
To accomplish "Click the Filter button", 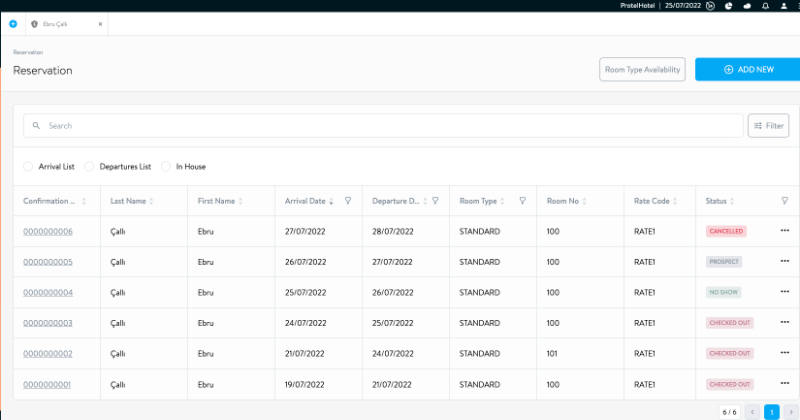I will click(768, 126).
